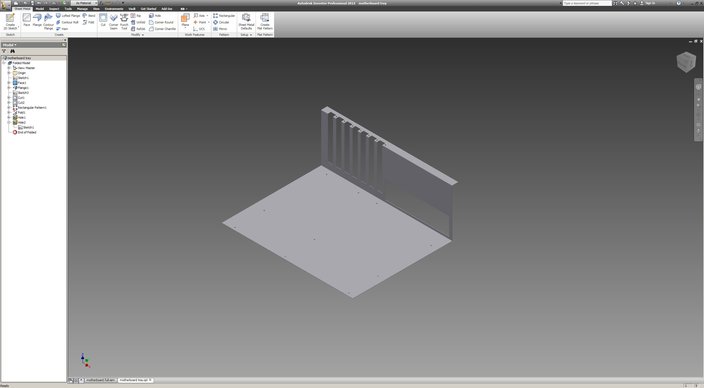
Task: Click Create Flat Pattern
Action: (265, 22)
